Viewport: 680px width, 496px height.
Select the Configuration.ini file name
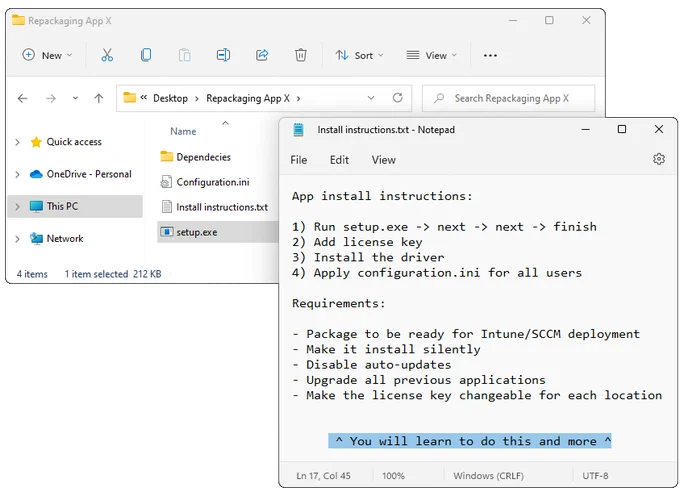pyautogui.click(x=213, y=182)
